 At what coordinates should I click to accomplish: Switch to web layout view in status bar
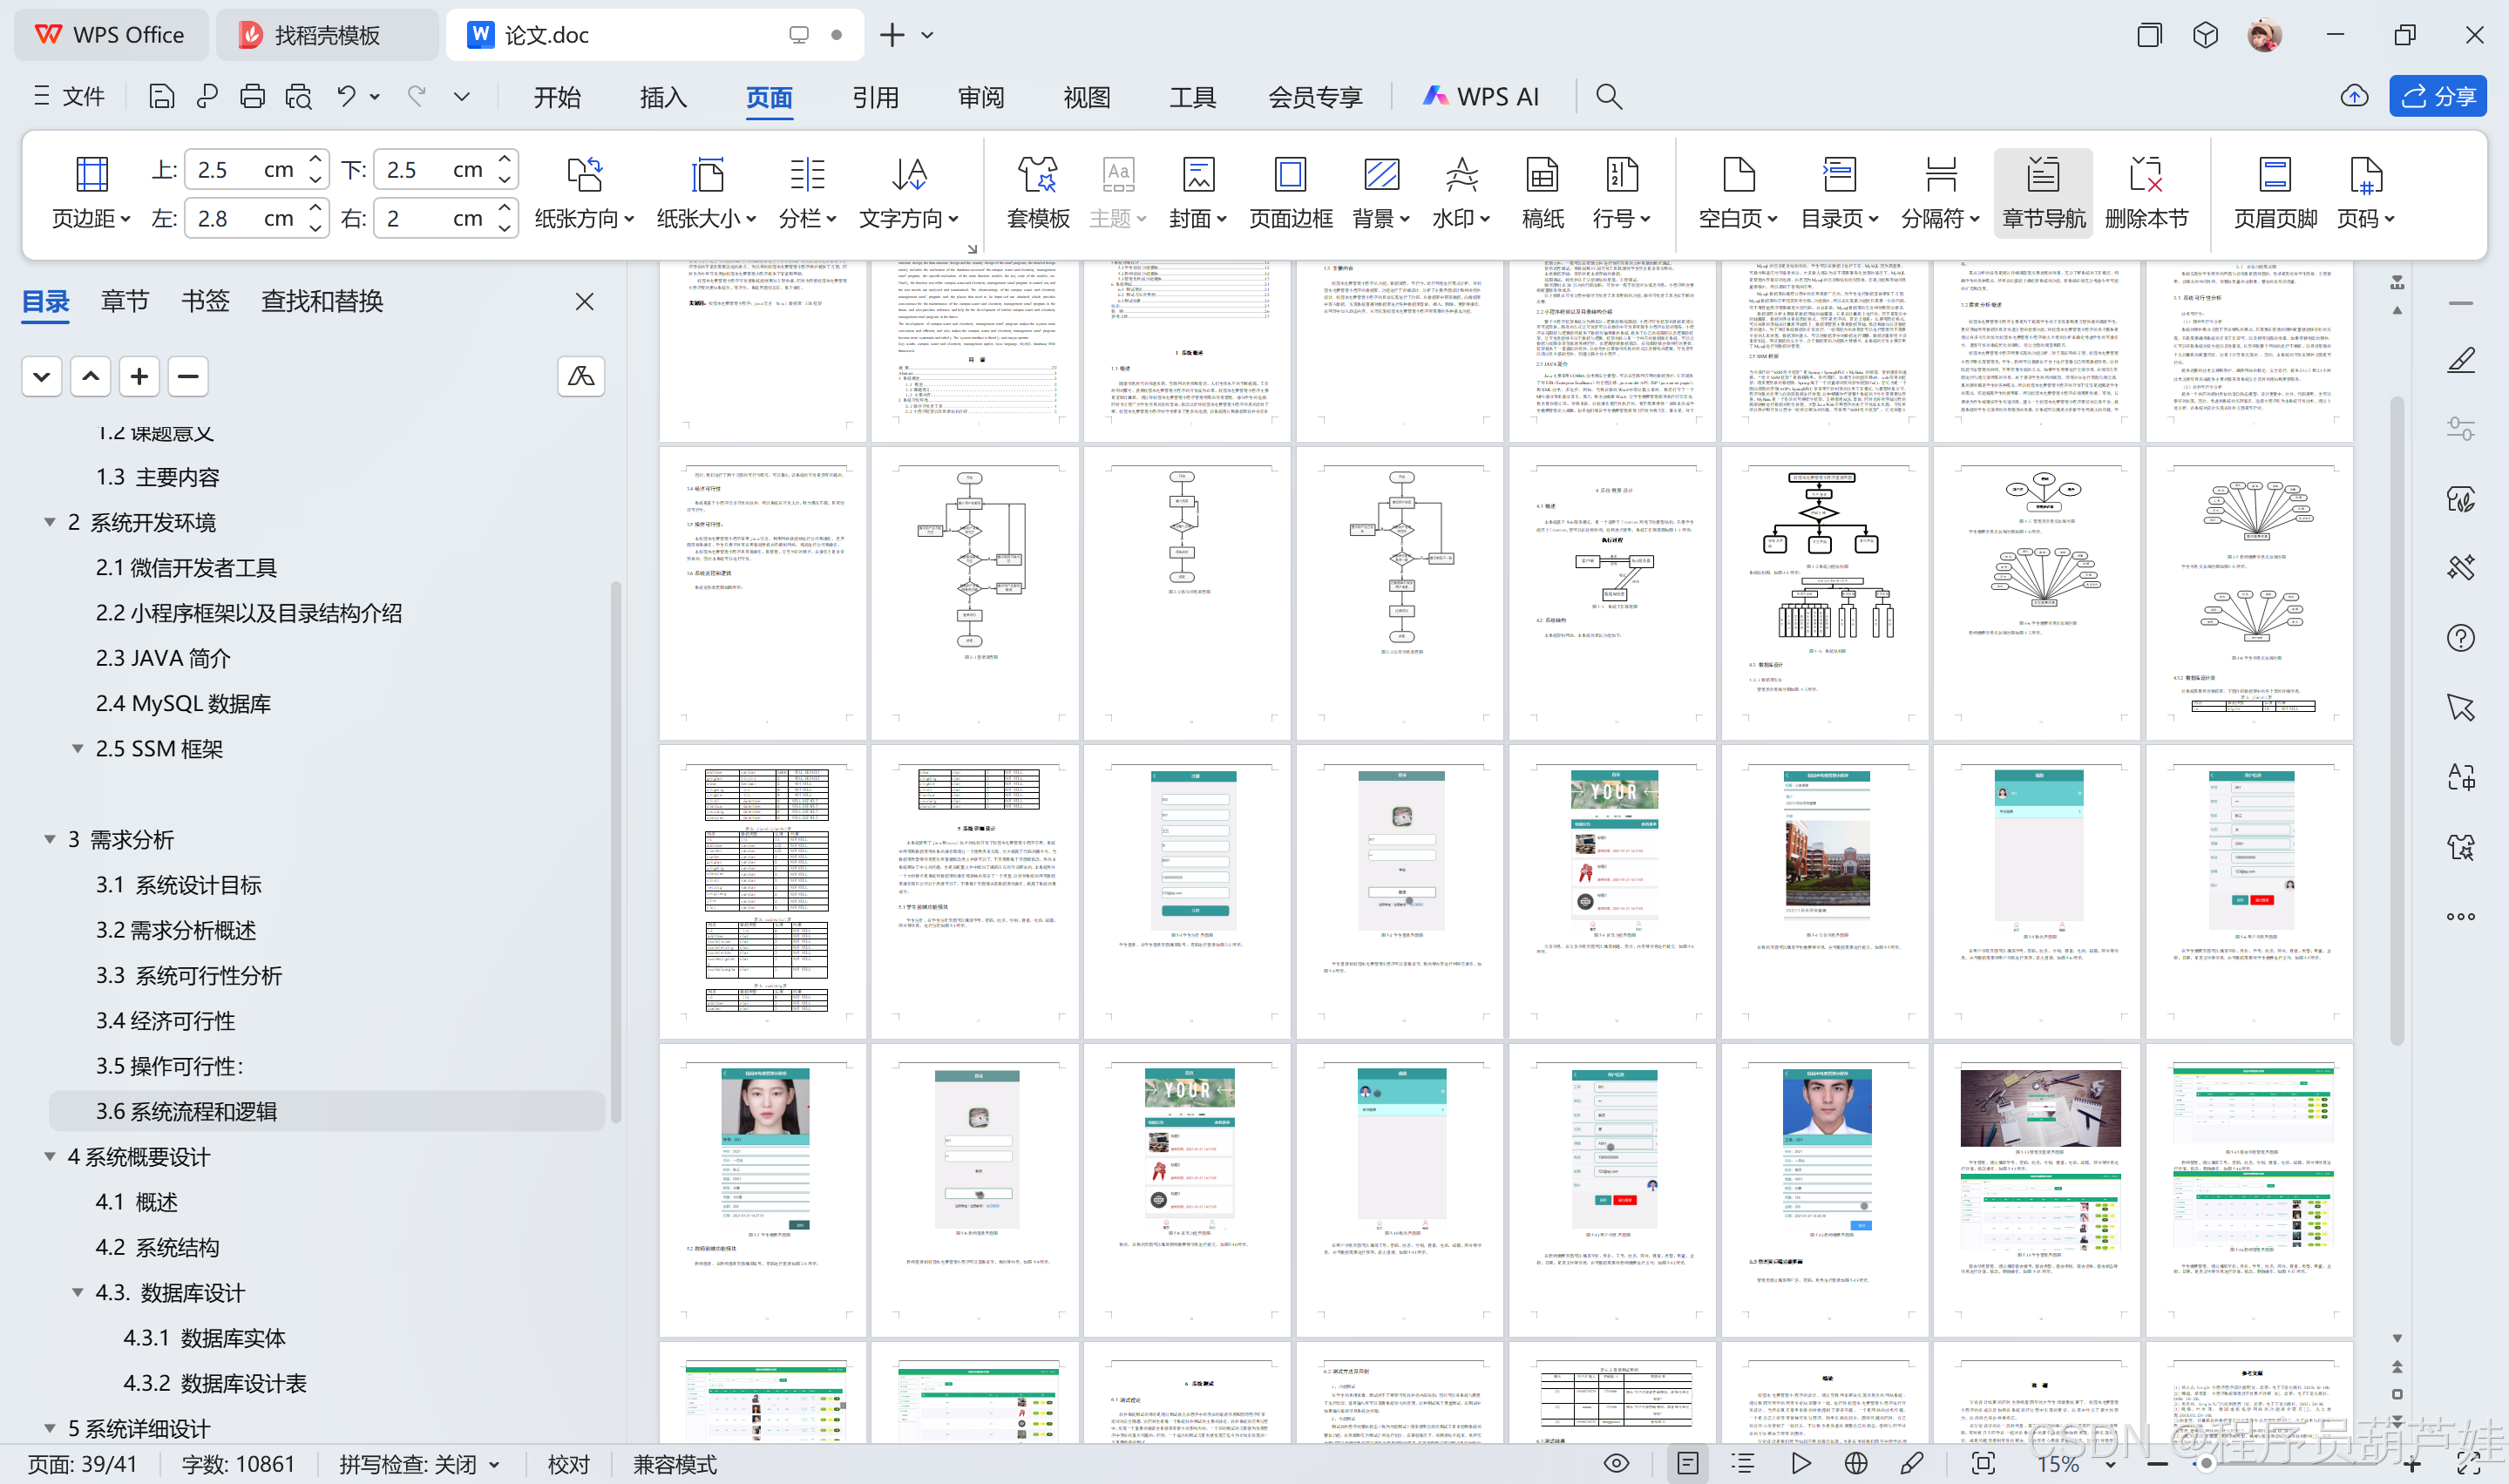[x=1856, y=1464]
